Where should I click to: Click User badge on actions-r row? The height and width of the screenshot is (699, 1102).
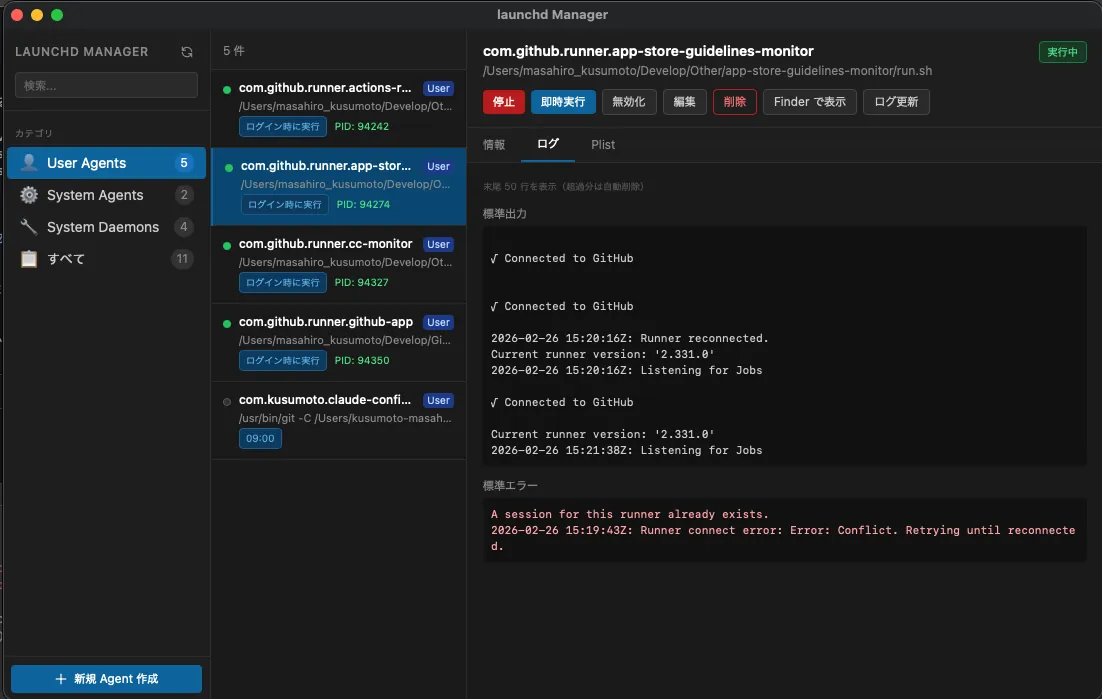[438, 89]
